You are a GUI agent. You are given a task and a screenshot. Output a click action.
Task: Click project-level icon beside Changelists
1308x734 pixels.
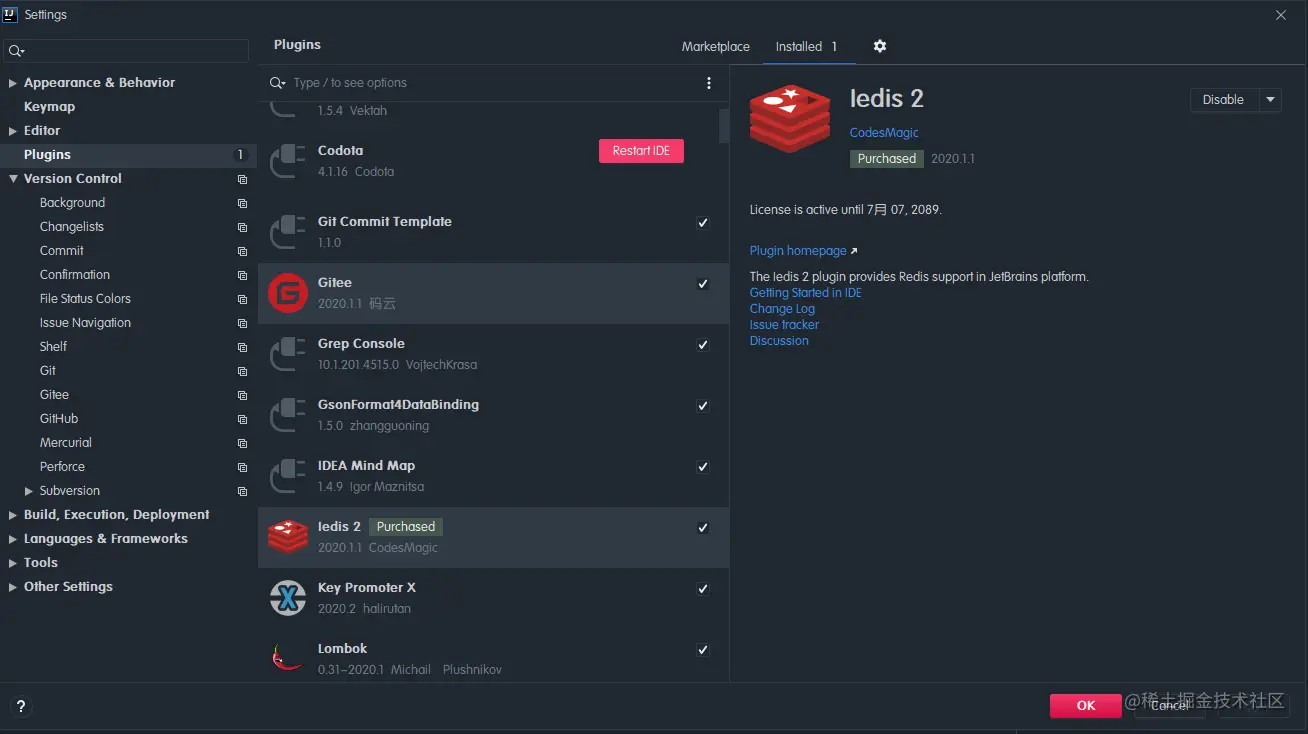[x=242, y=227]
